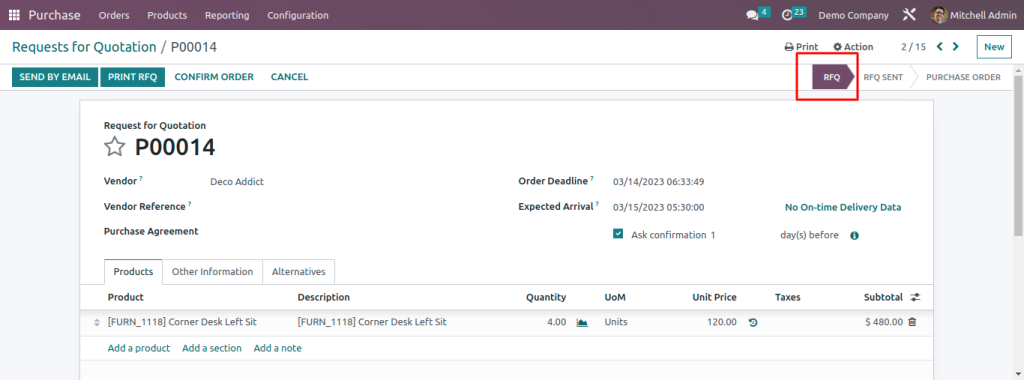
Task: Click Add a section link
Action: [212, 348]
